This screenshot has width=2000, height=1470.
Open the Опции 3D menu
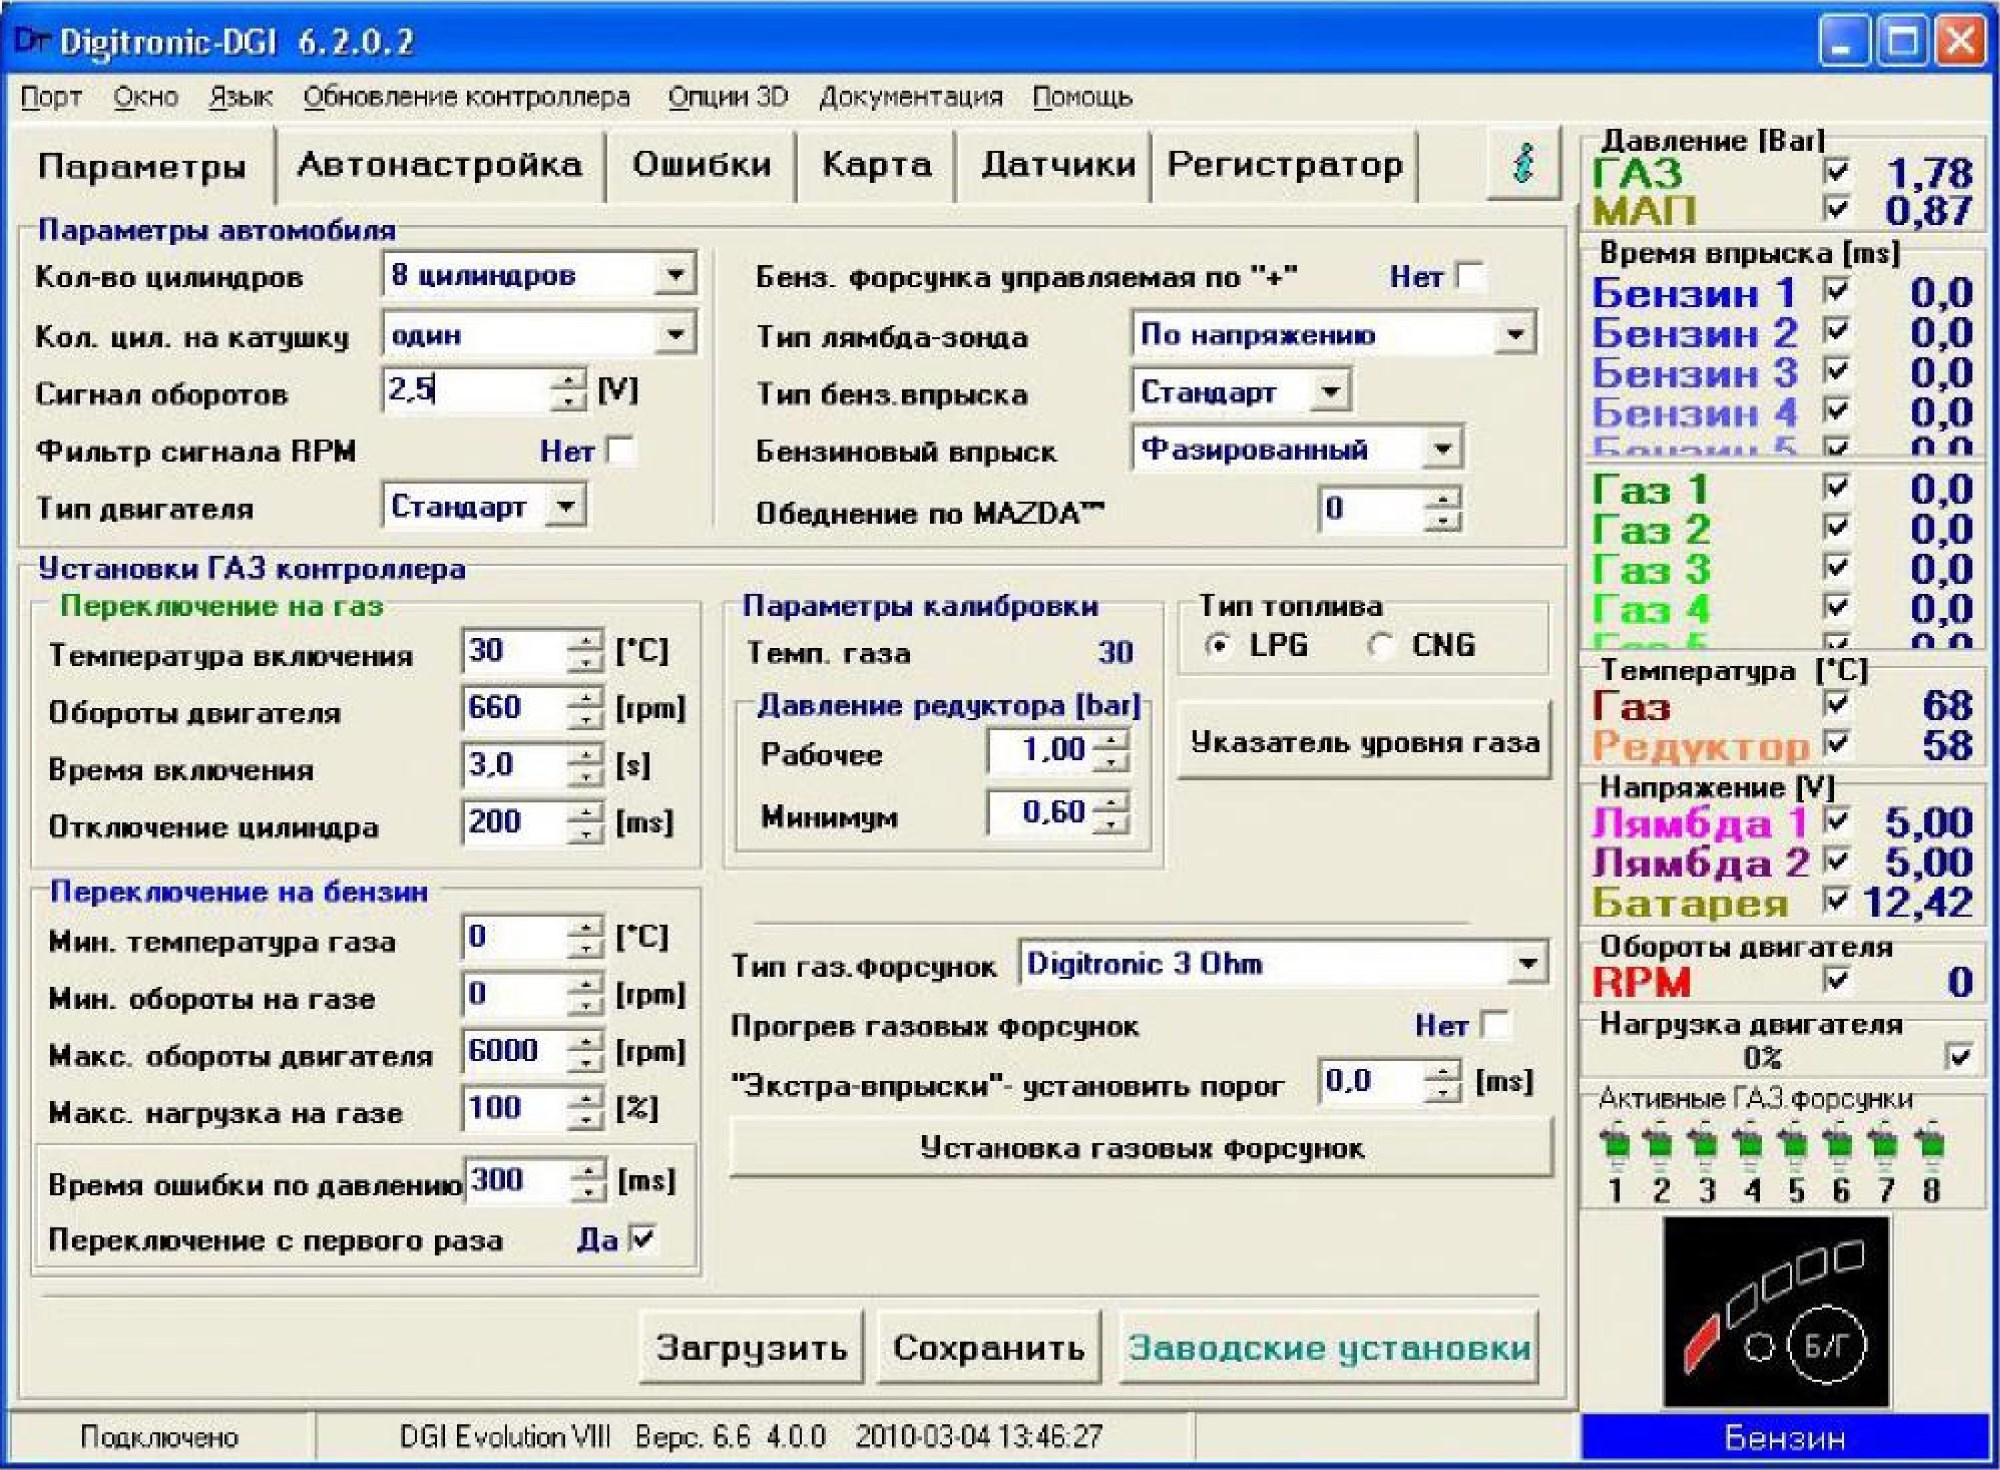point(727,97)
